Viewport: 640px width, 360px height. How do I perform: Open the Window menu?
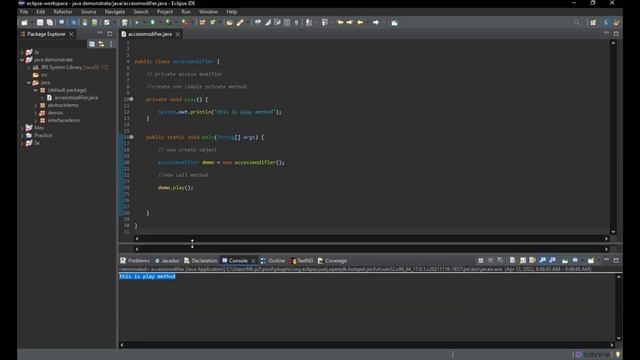click(208, 12)
